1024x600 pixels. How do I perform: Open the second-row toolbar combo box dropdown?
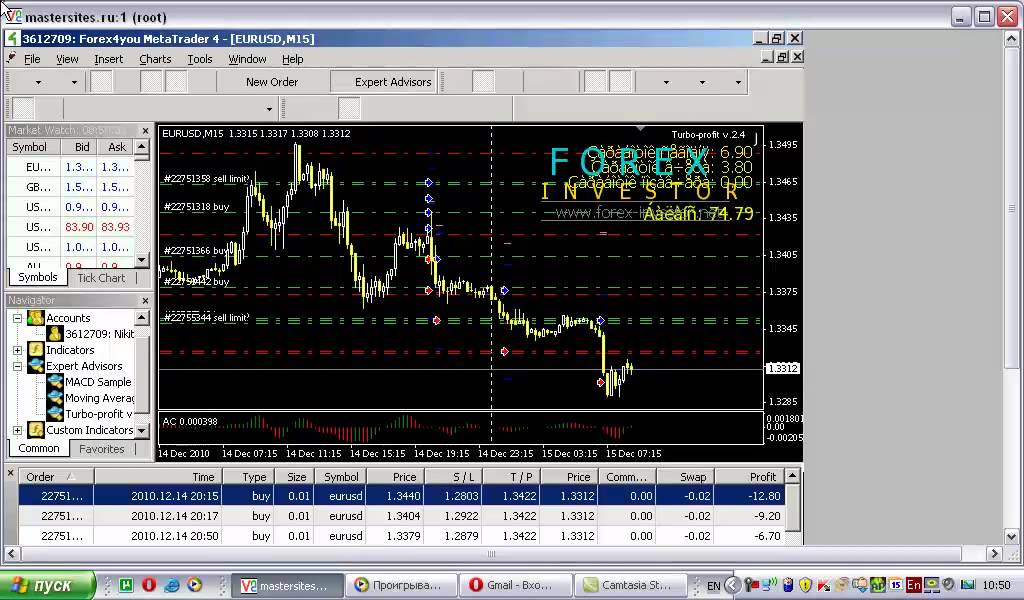click(269, 109)
